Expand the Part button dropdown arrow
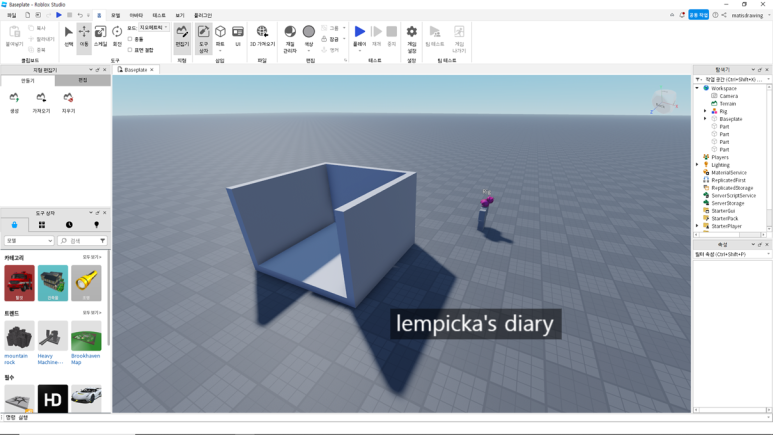Screen dimensions: 773x435 220,51
